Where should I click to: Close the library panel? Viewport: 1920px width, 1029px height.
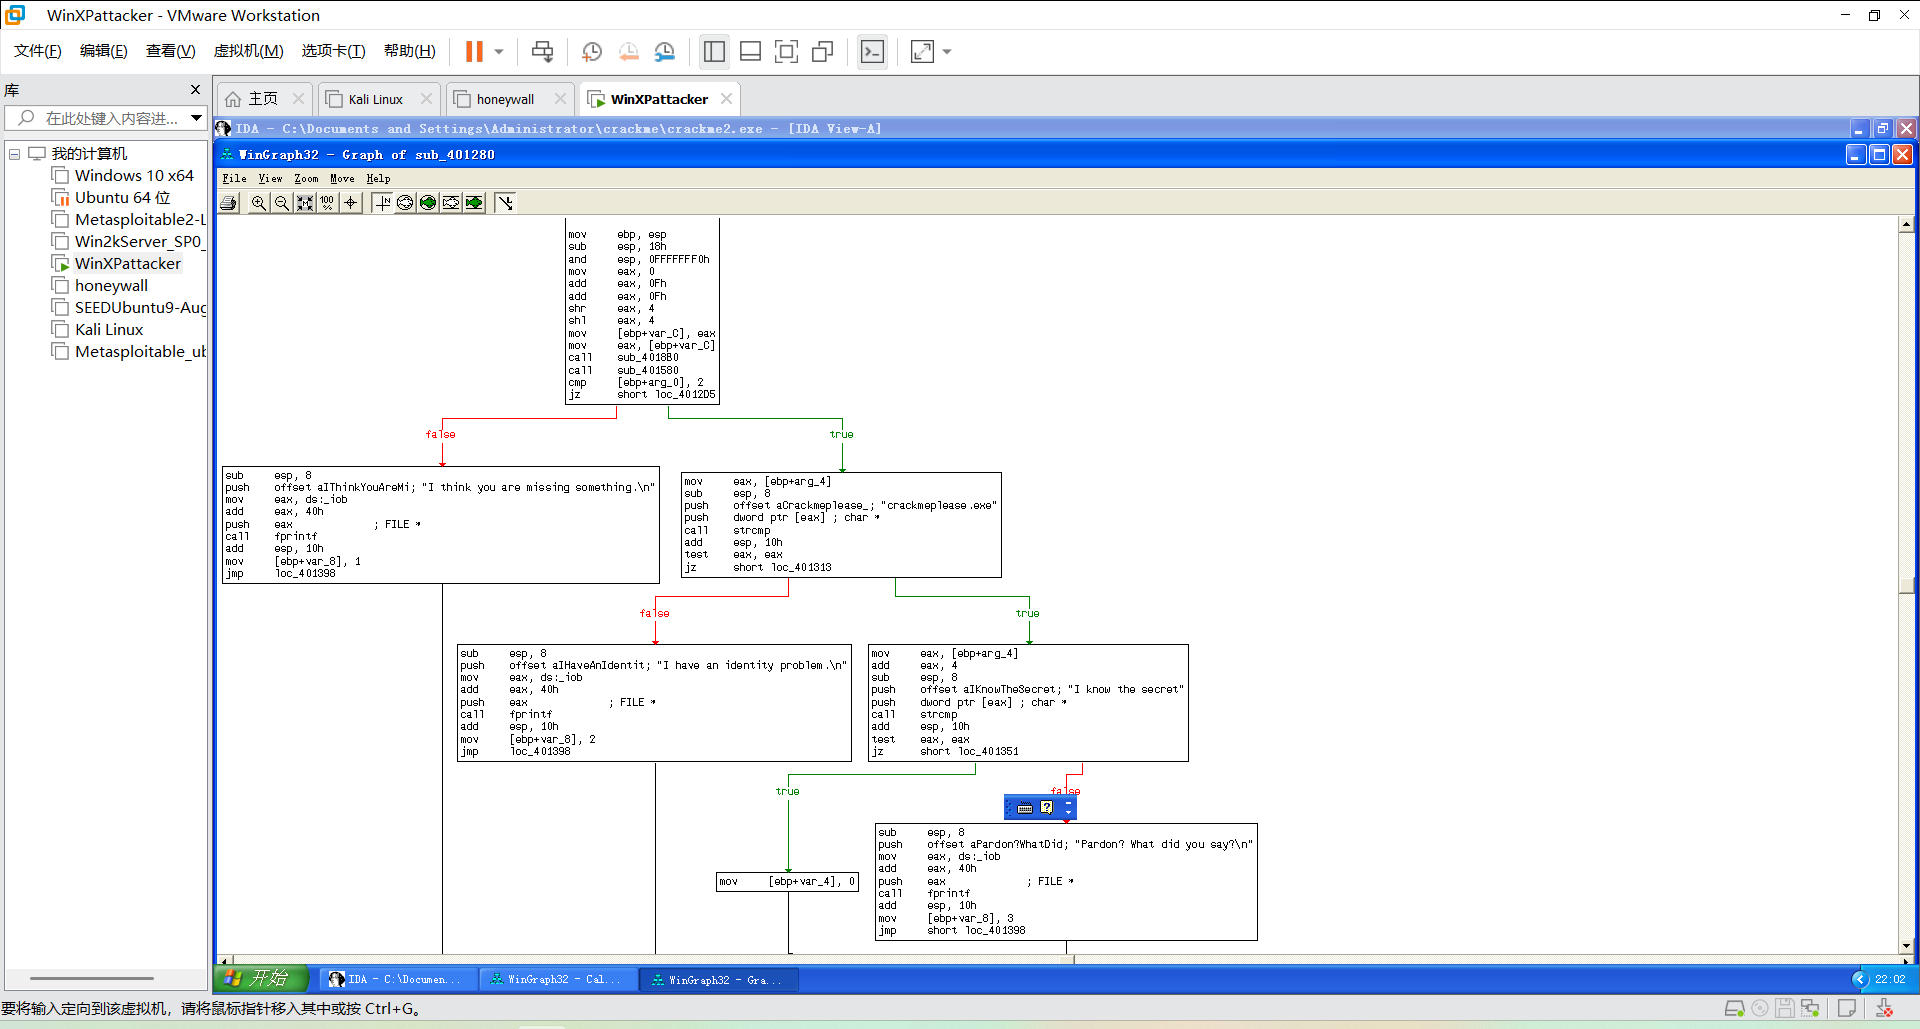coord(195,90)
